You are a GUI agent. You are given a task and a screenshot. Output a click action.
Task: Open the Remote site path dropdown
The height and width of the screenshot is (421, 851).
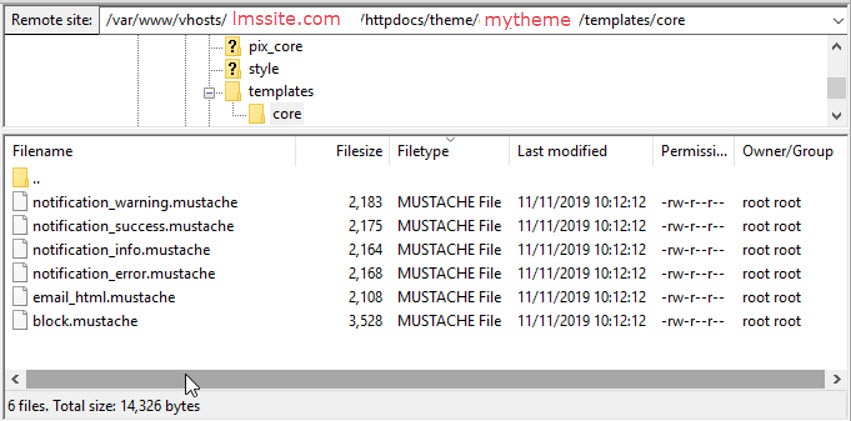pos(836,20)
